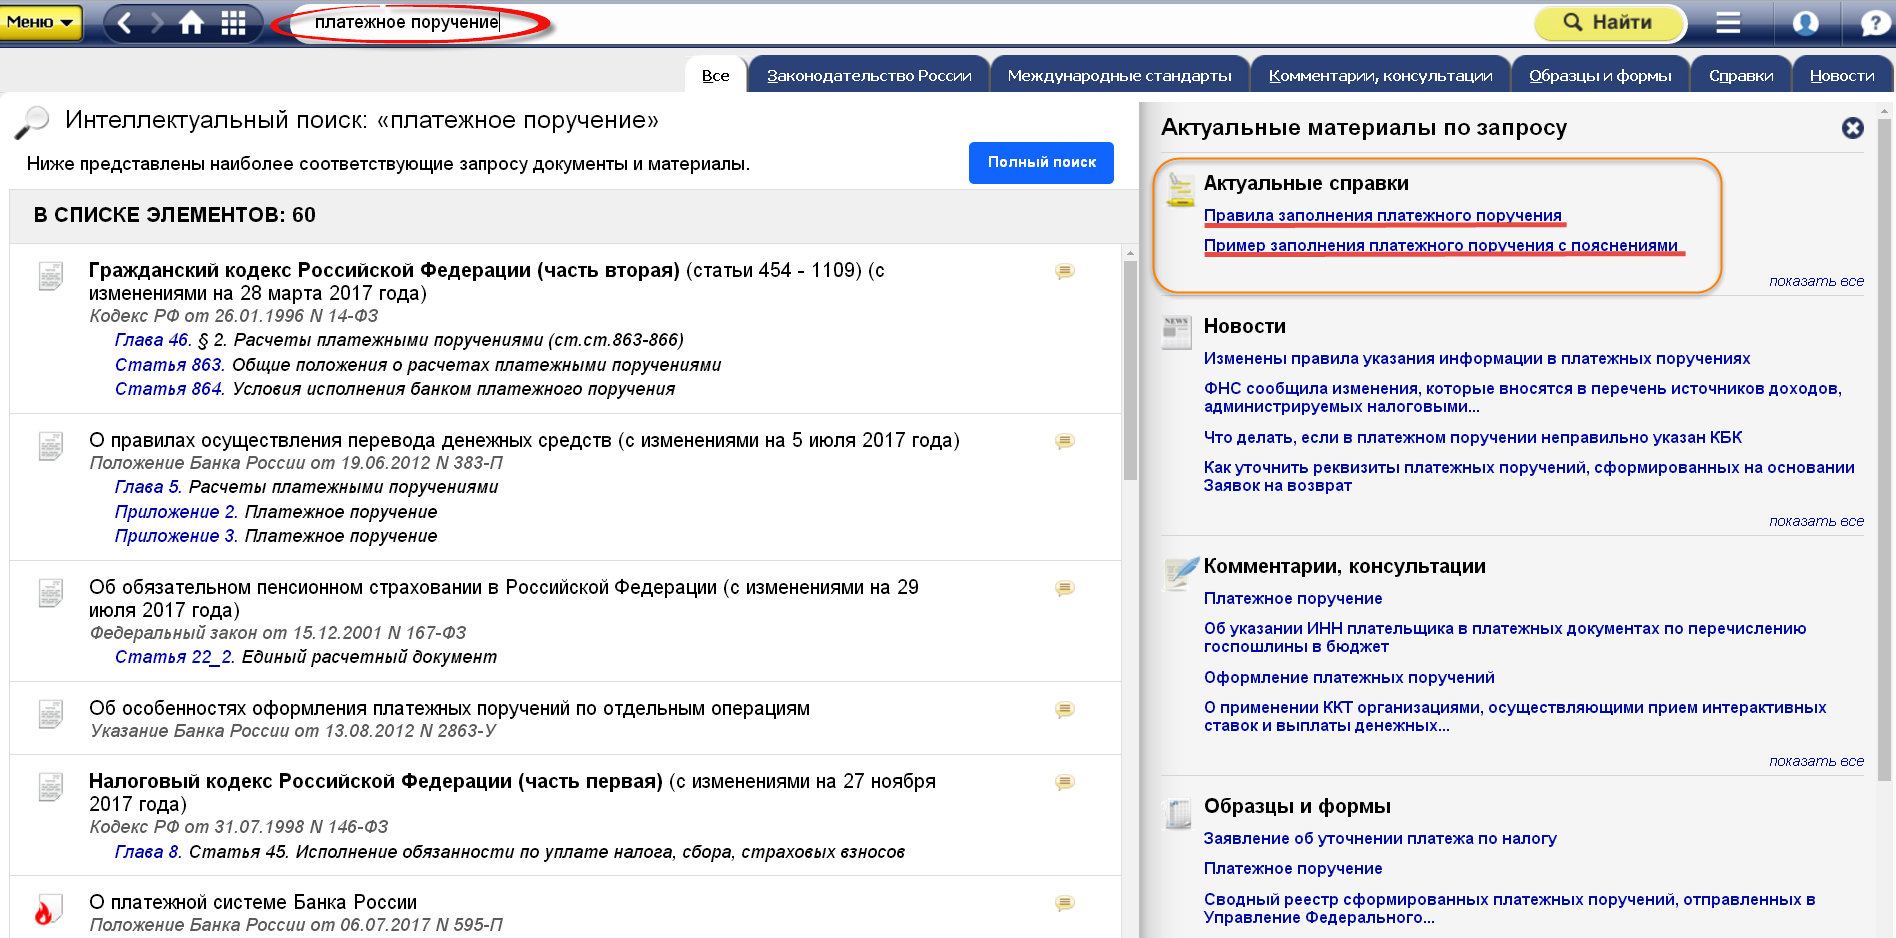Image resolution: width=1896 pixels, height=938 pixels.
Task: Open the apps grid icon
Action: (x=233, y=23)
